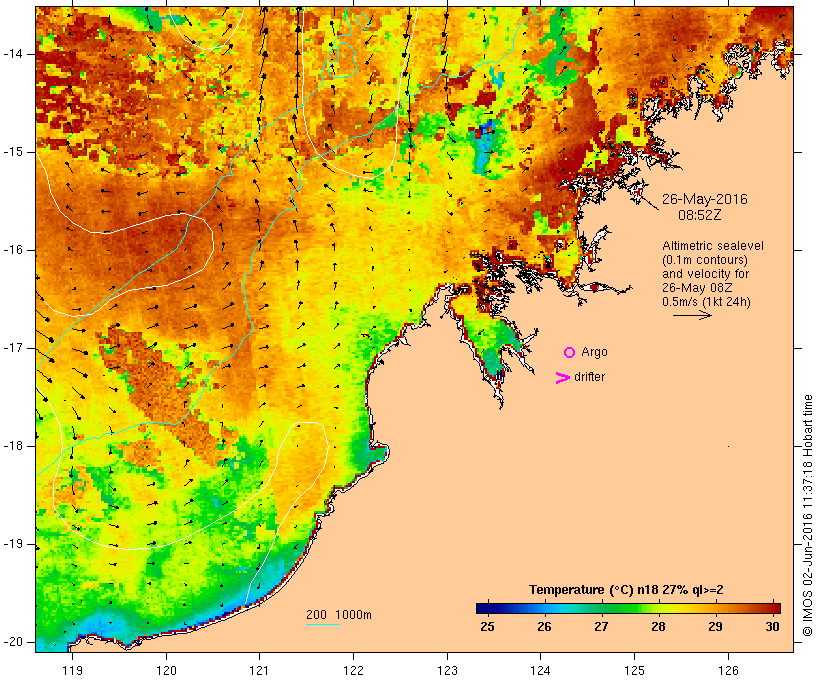Click the 'Altimetric sealevel' caption line
This screenshot has width=820, height=680.
tap(713, 246)
